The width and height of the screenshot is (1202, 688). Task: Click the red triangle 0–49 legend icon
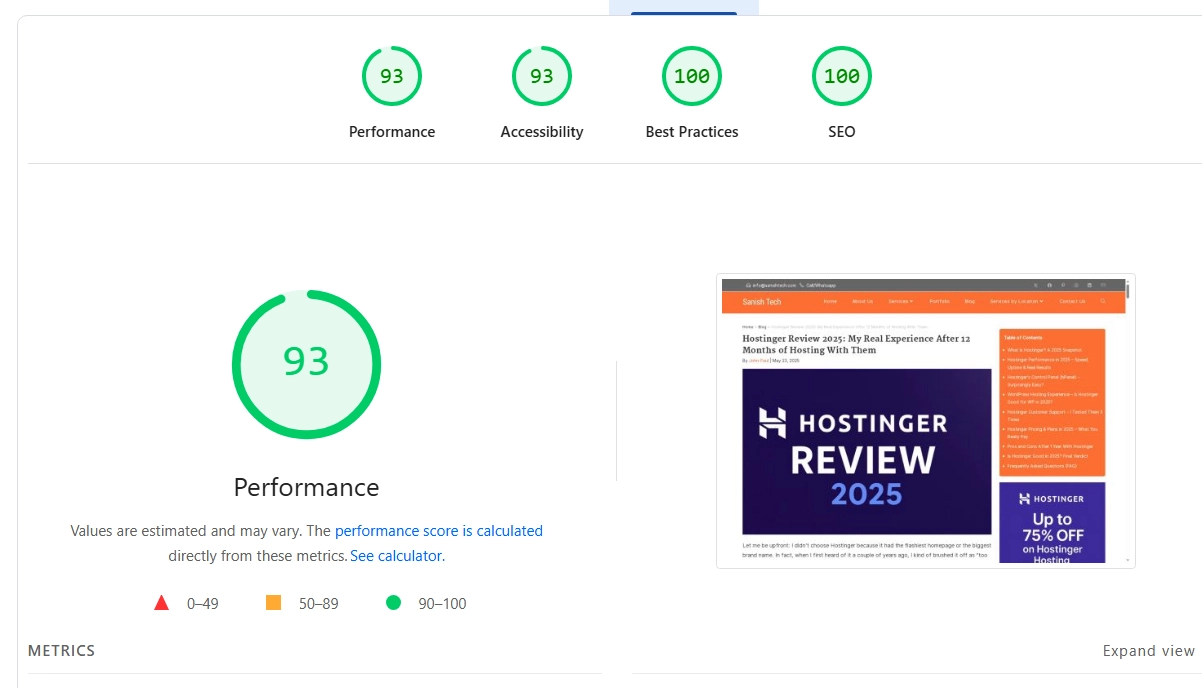162,603
